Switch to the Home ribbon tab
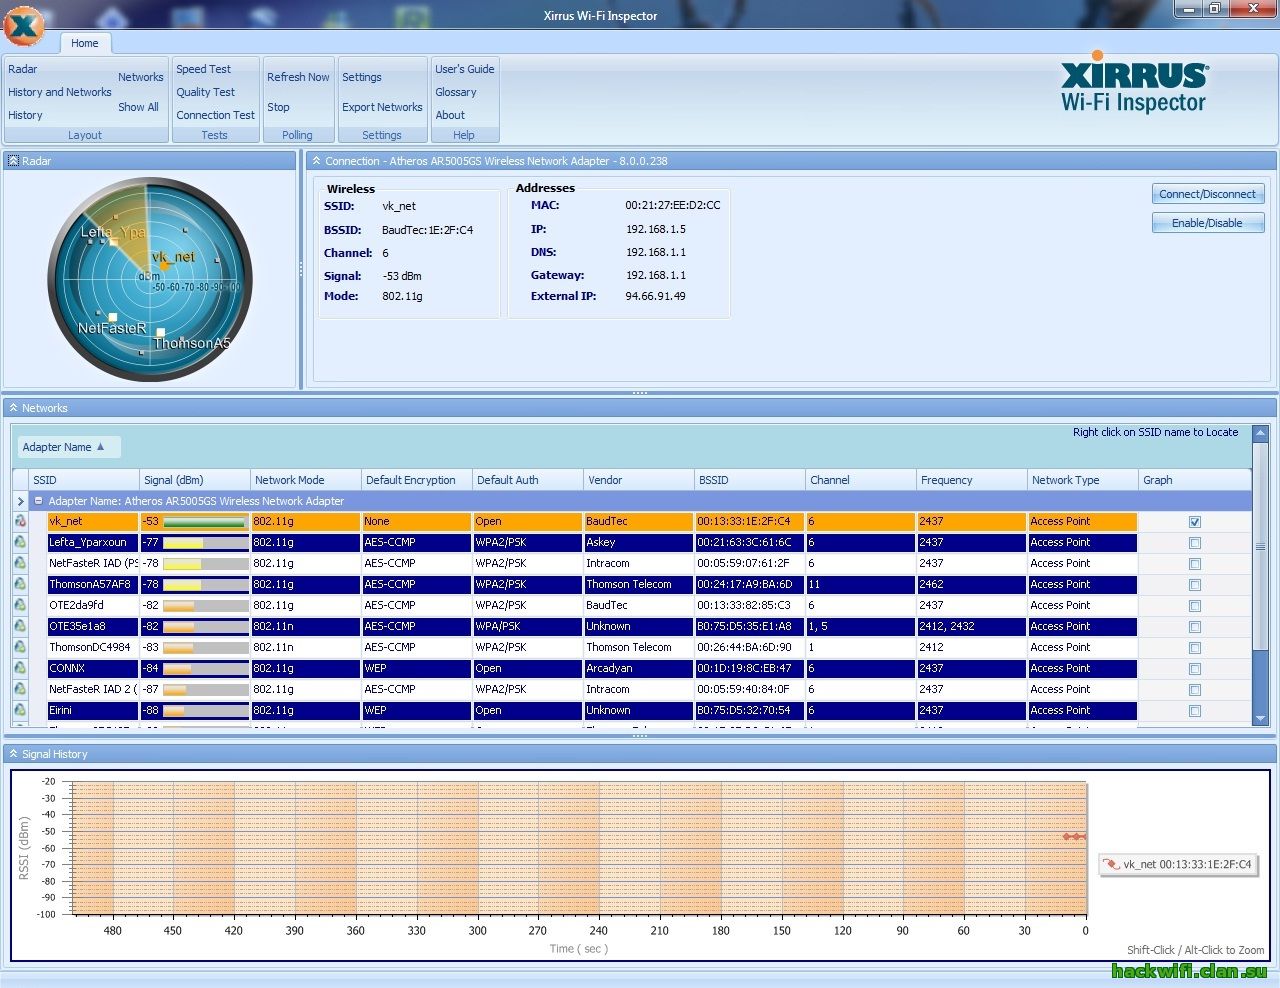1280x988 pixels. pyautogui.click(x=85, y=43)
